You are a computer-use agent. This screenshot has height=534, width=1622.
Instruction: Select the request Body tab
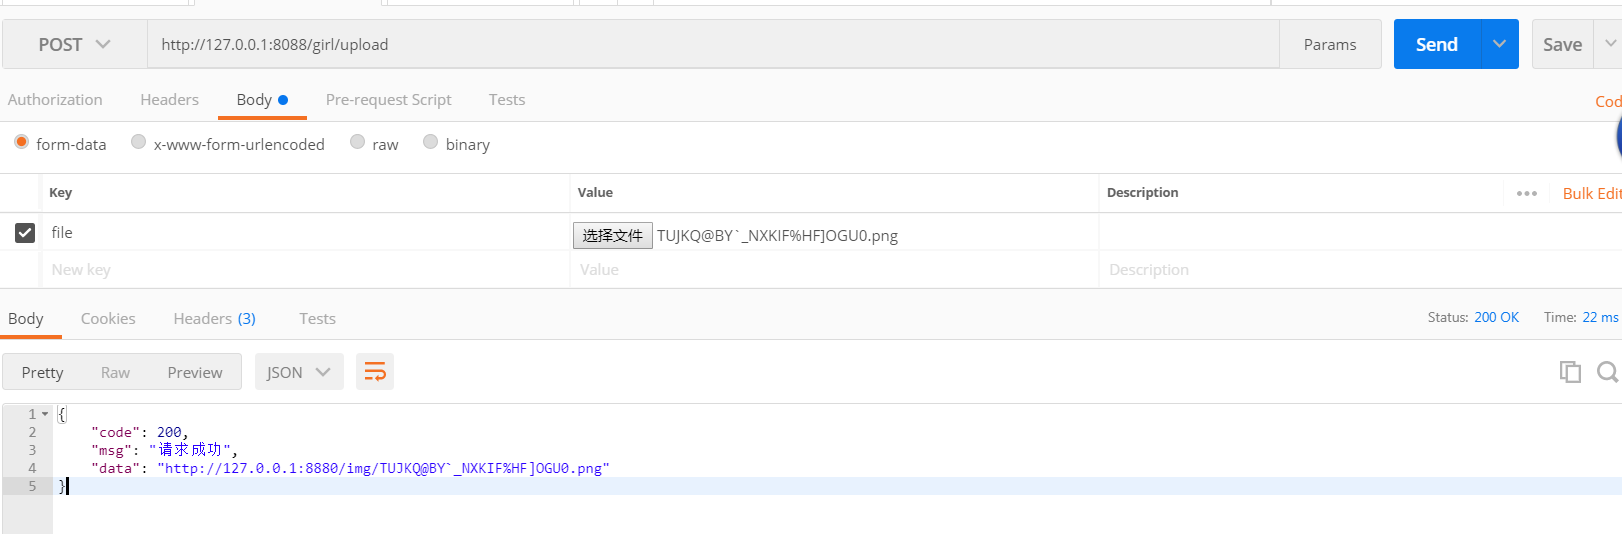[262, 100]
